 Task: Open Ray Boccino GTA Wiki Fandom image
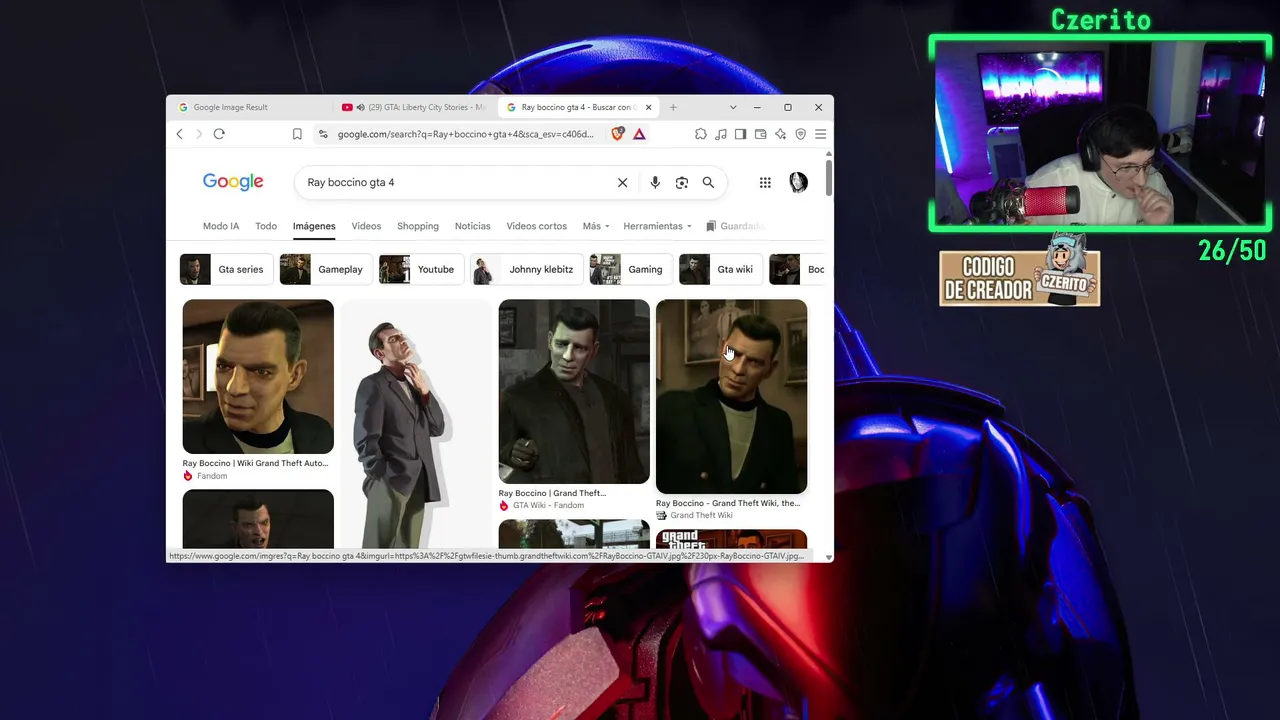pyautogui.click(x=574, y=392)
